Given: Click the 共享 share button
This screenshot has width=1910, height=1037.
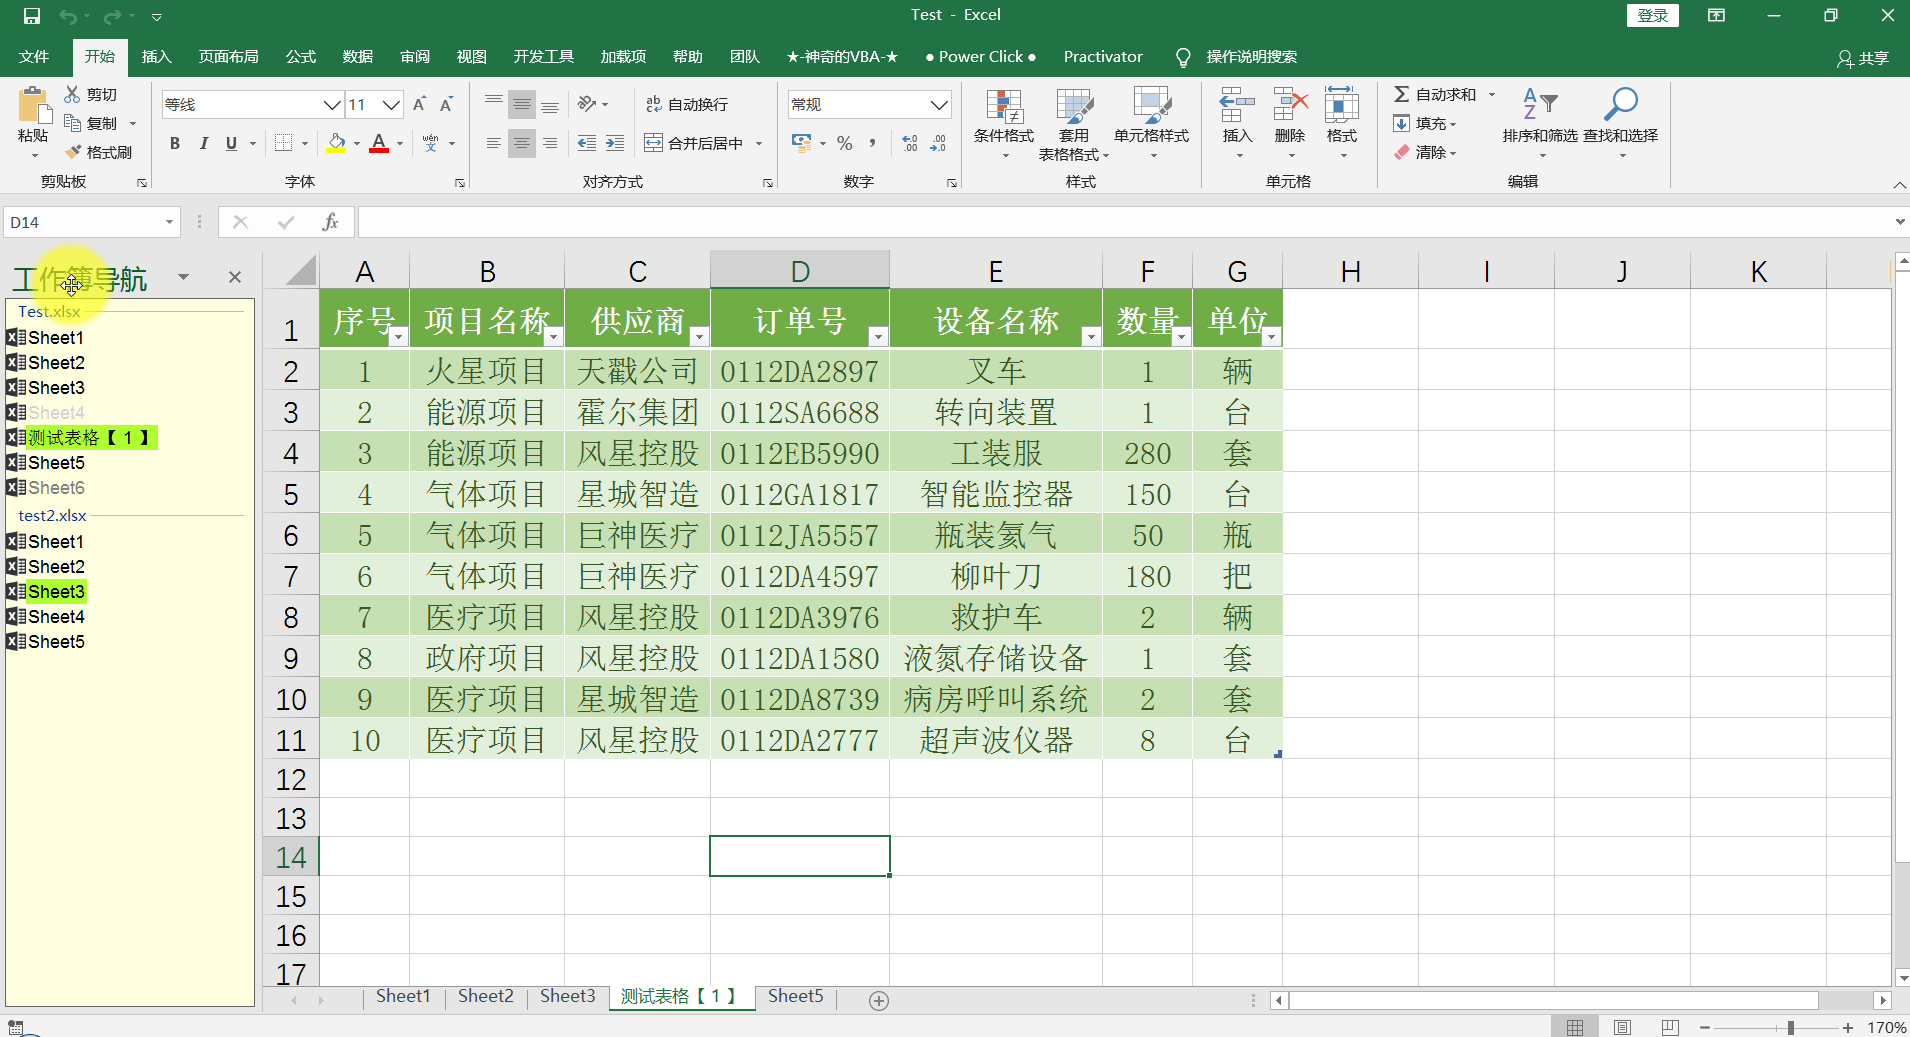Looking at the screenshot, I should (x=1863, y=58).
